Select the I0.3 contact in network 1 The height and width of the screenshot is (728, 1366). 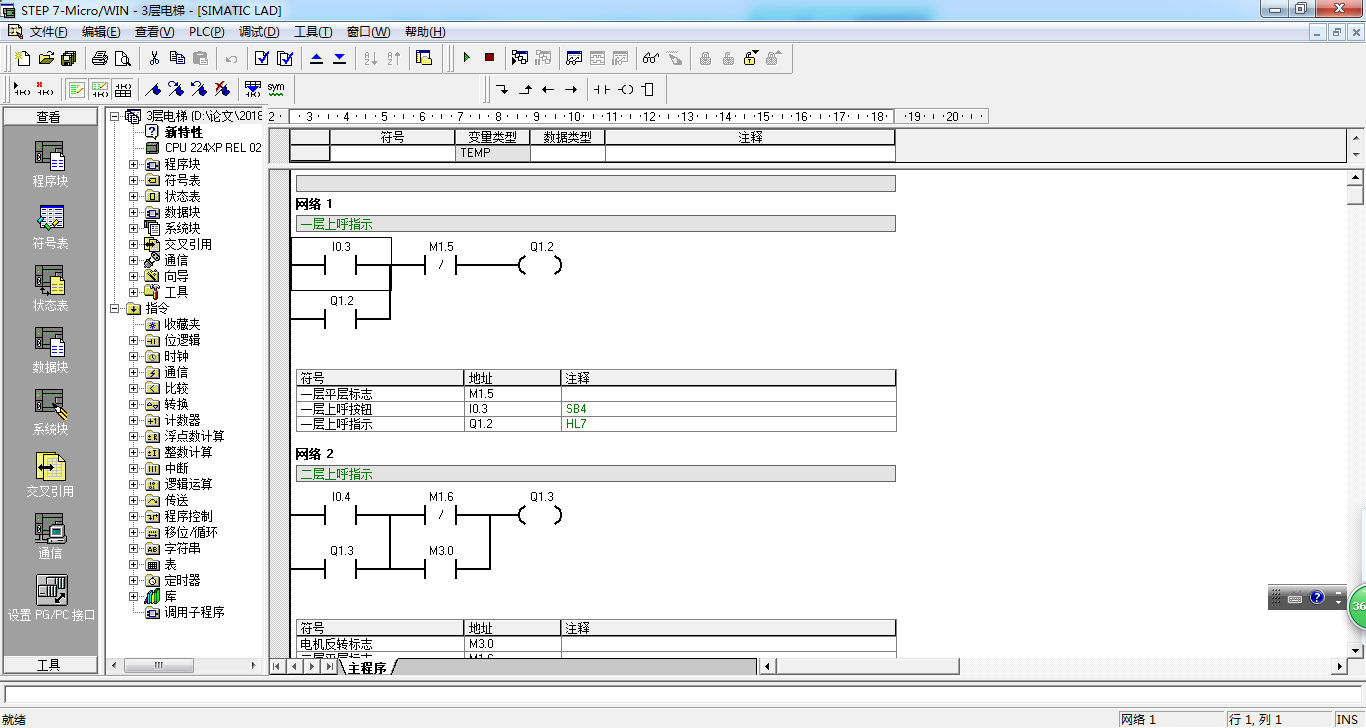[x=341, y=265]
